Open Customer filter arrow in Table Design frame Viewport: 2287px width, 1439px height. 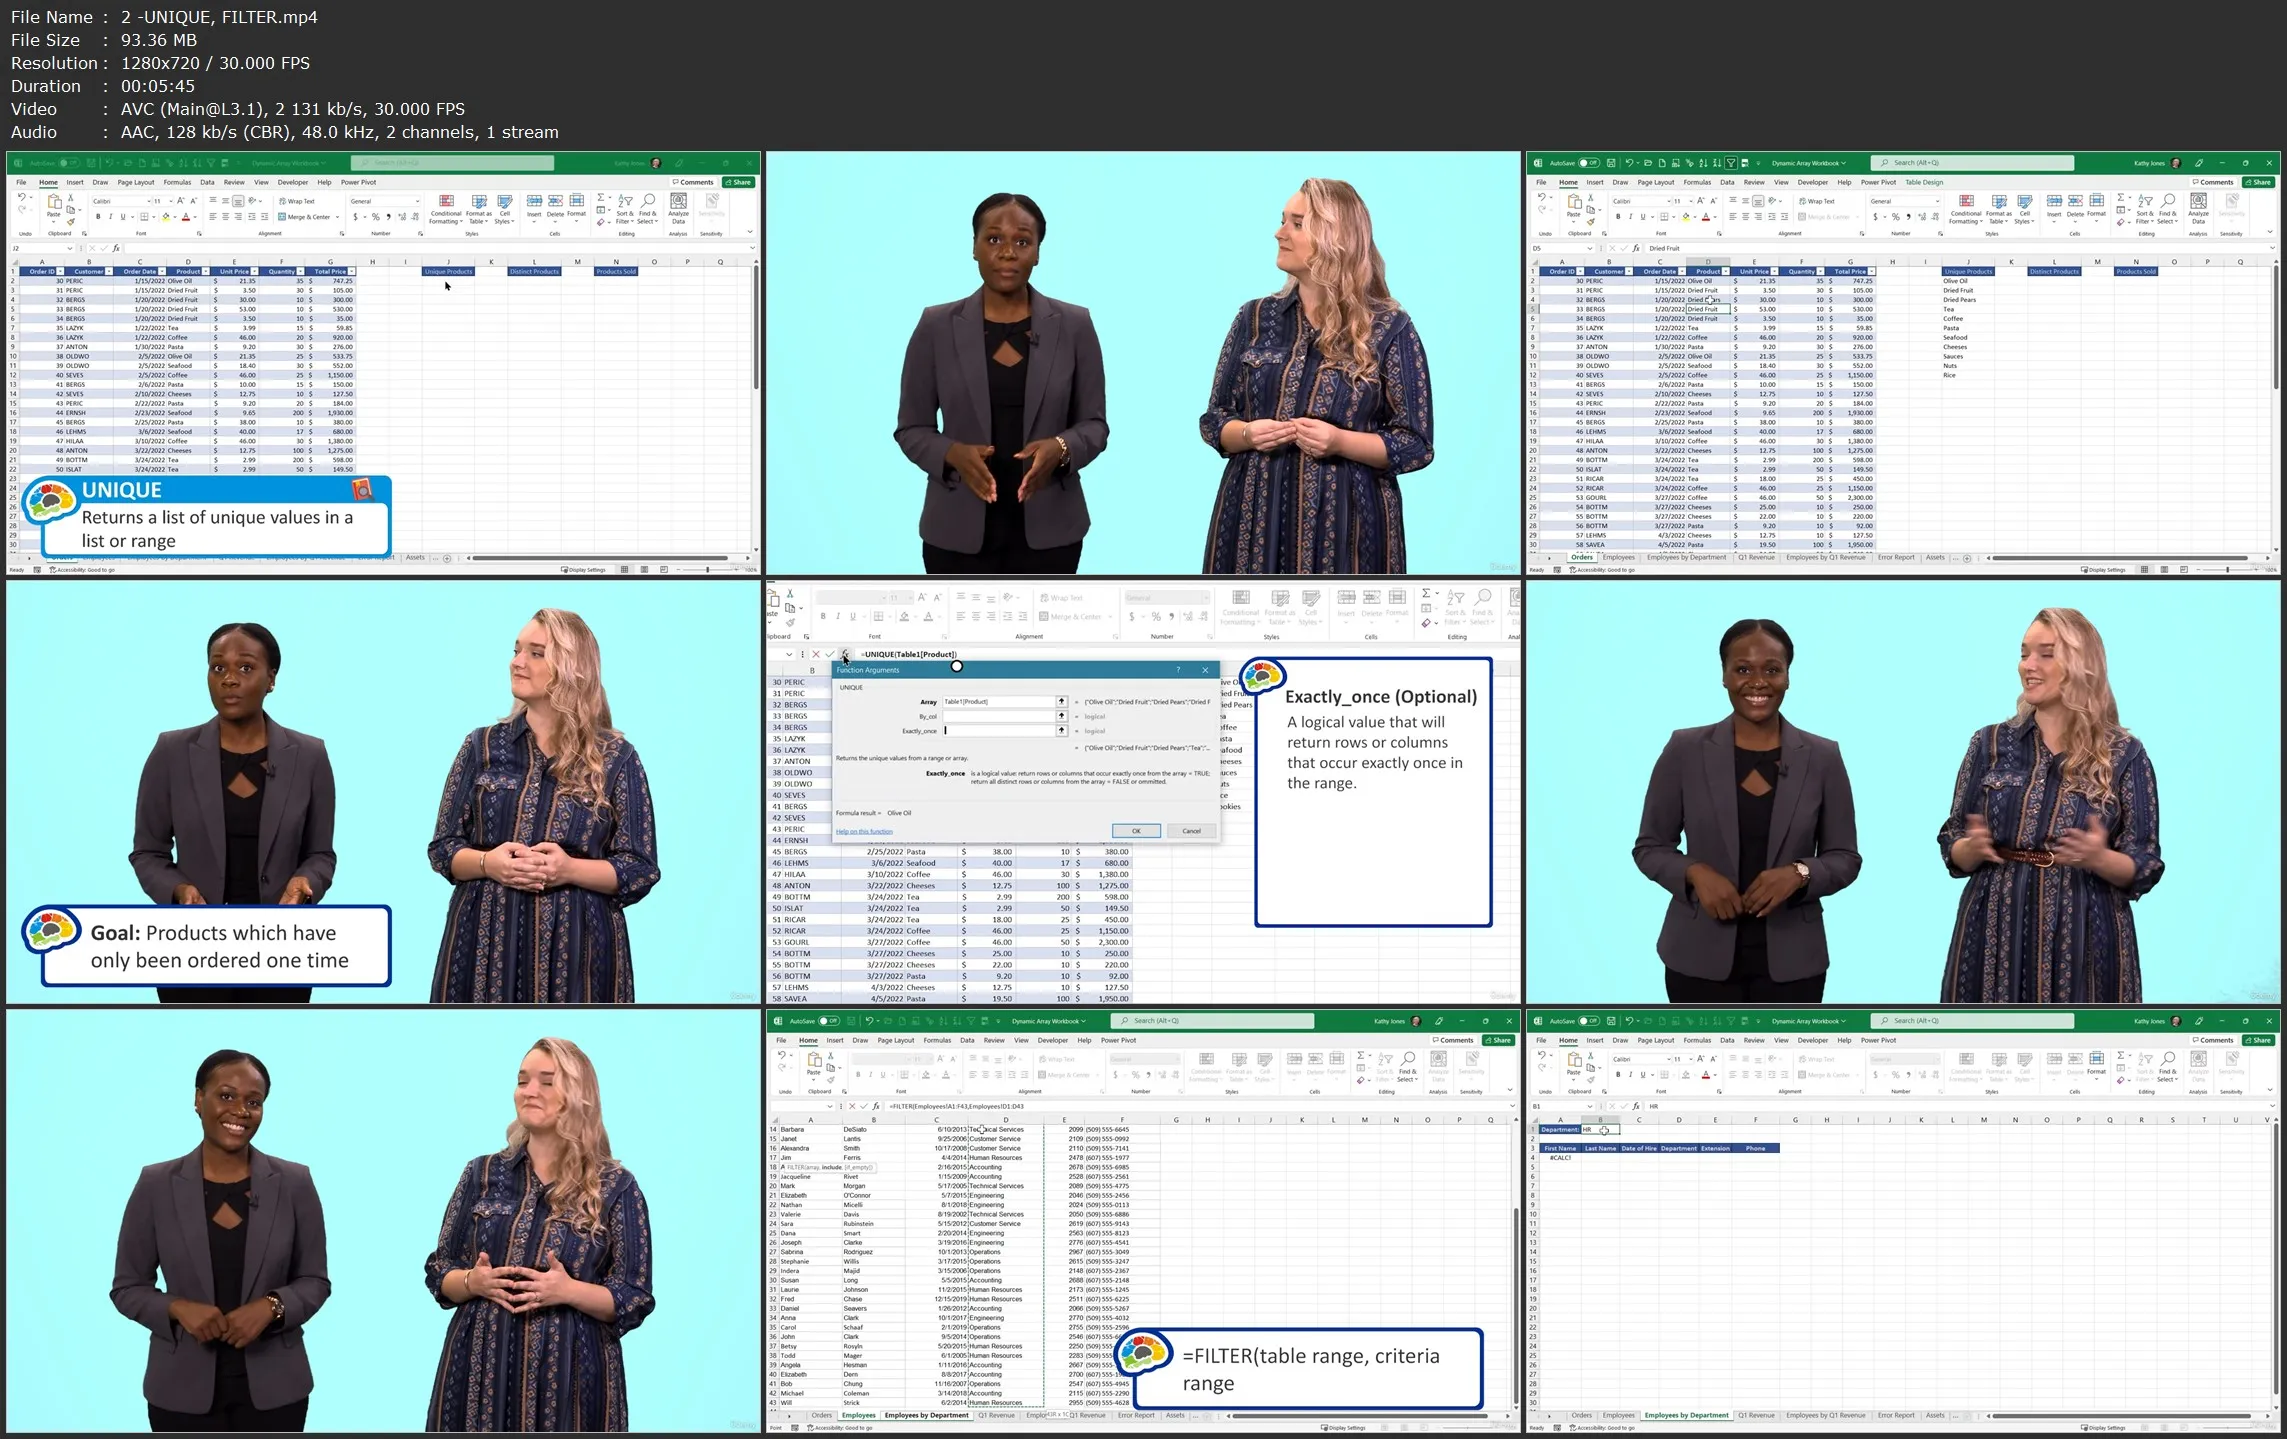pyautogui.click(x=1629, y=272)
